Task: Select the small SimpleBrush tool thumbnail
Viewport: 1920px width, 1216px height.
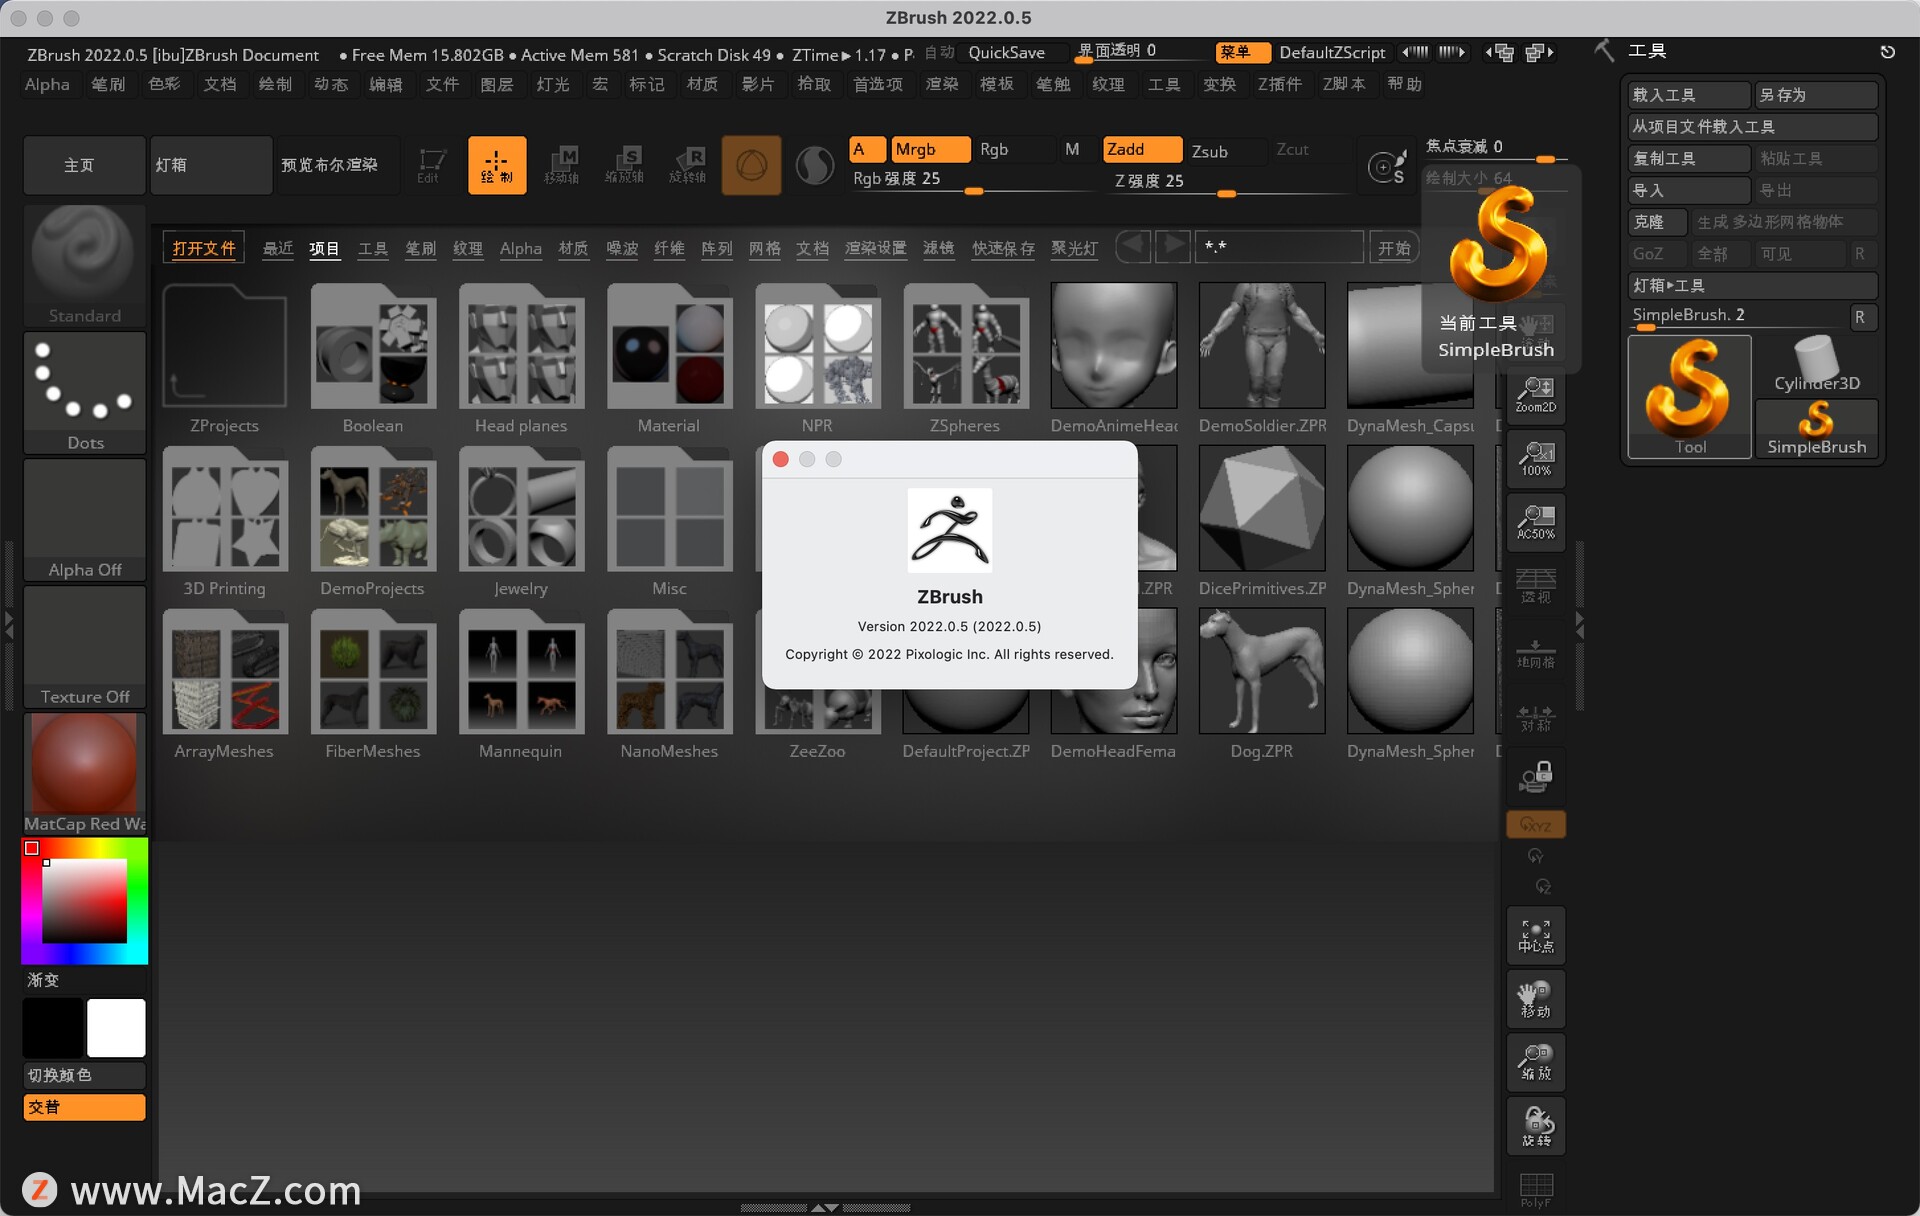Action: pyautogui.click(x=1816, y=428)
